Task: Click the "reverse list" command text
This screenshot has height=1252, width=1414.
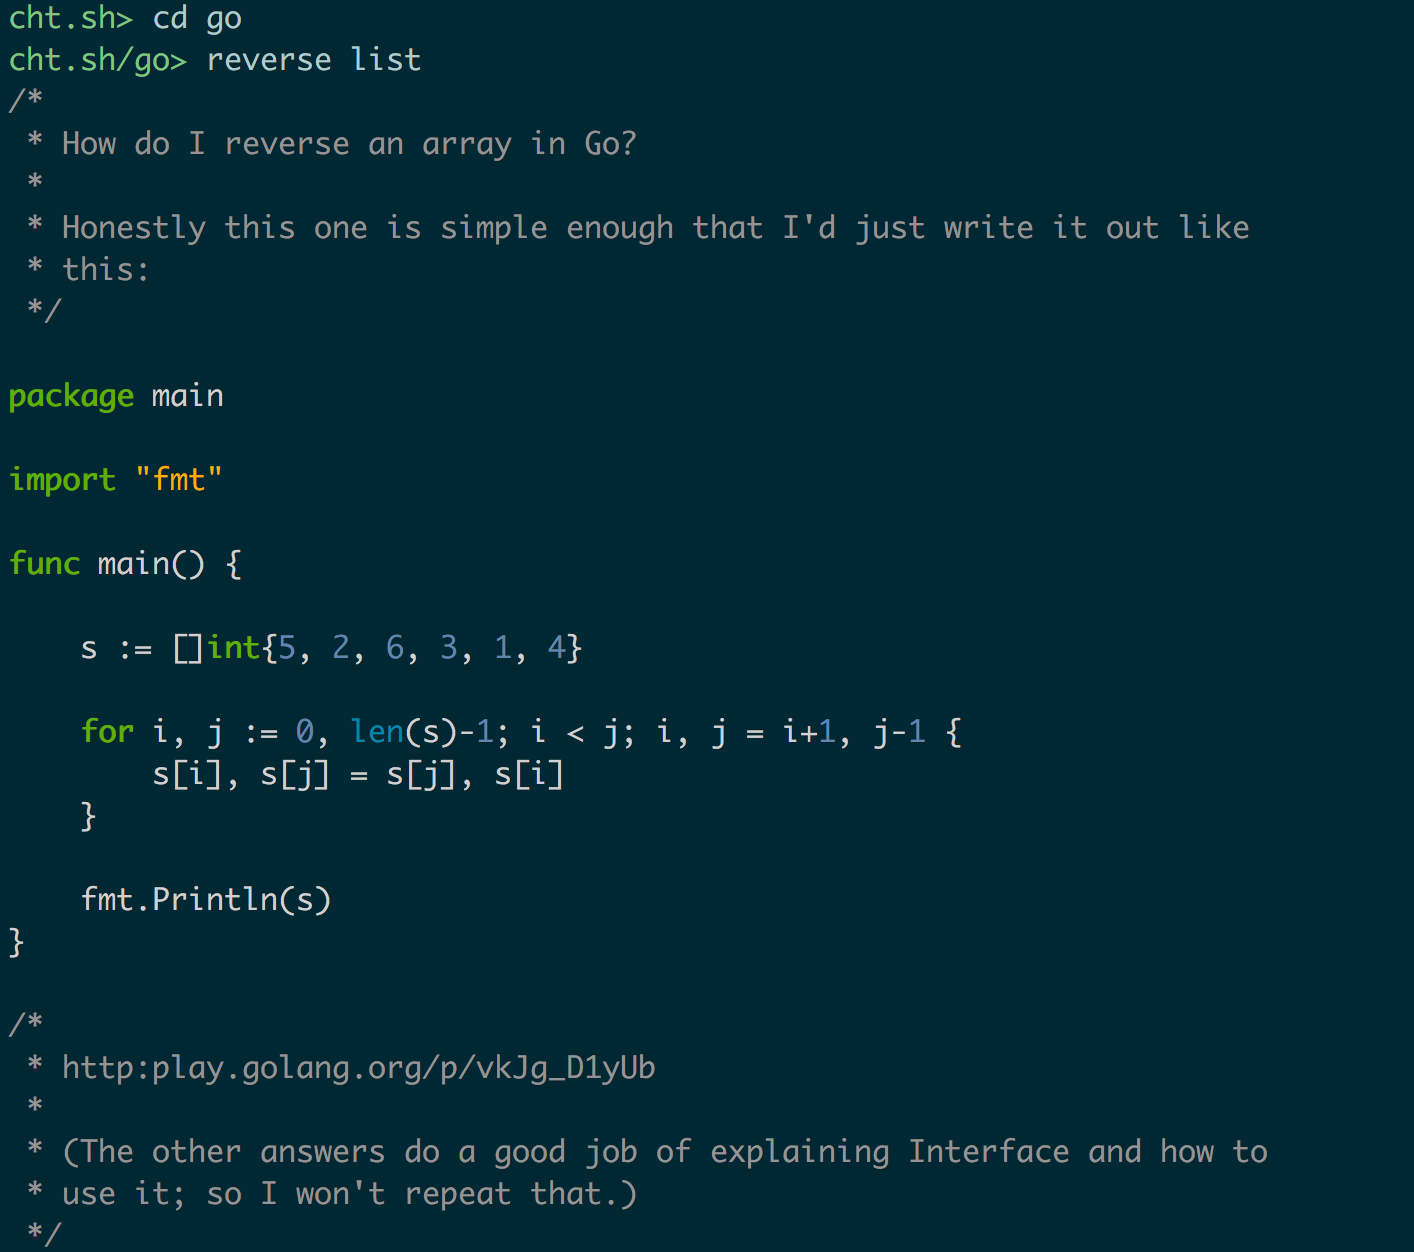Action: (313, 60)
